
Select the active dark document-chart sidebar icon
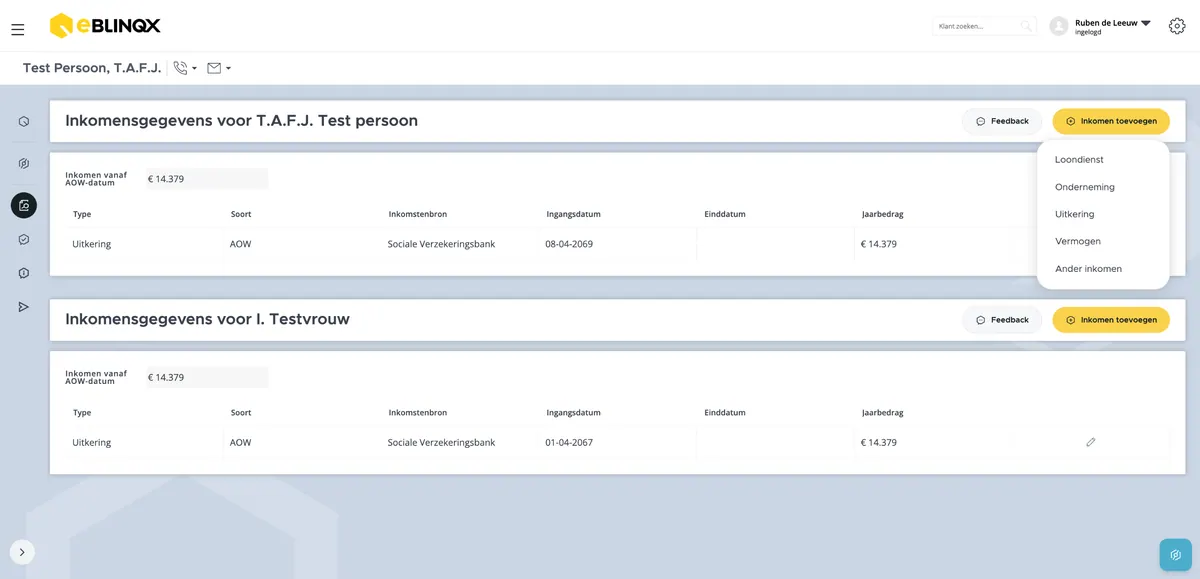pos(24,205)
